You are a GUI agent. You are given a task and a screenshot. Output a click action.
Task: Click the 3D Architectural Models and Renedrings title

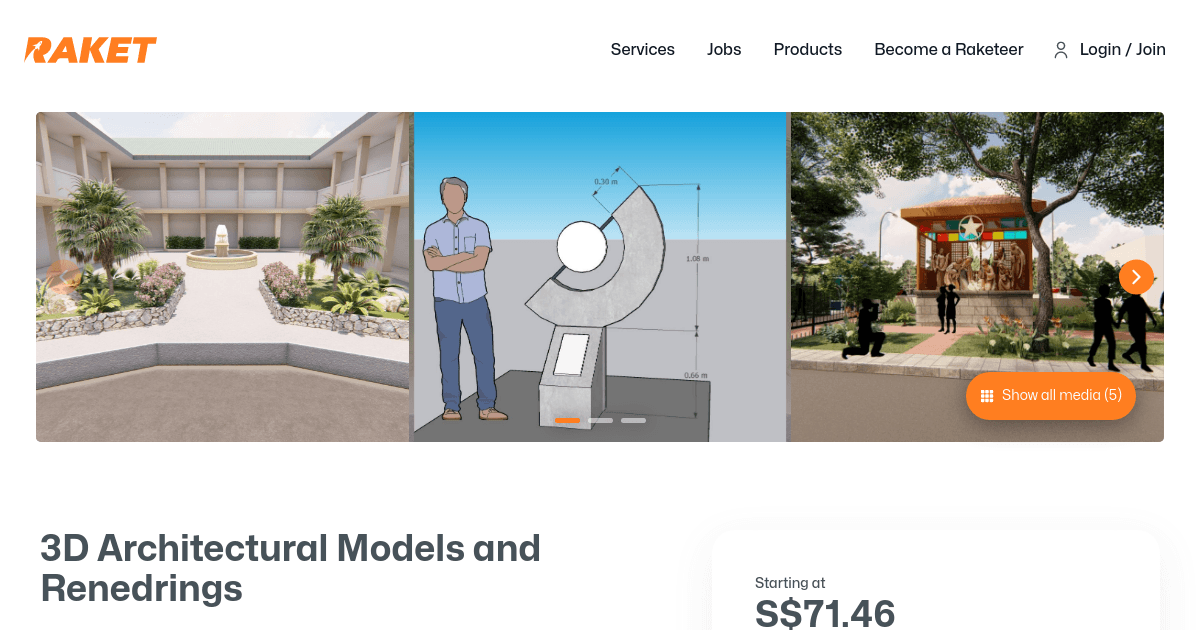[x=291, y=568]
